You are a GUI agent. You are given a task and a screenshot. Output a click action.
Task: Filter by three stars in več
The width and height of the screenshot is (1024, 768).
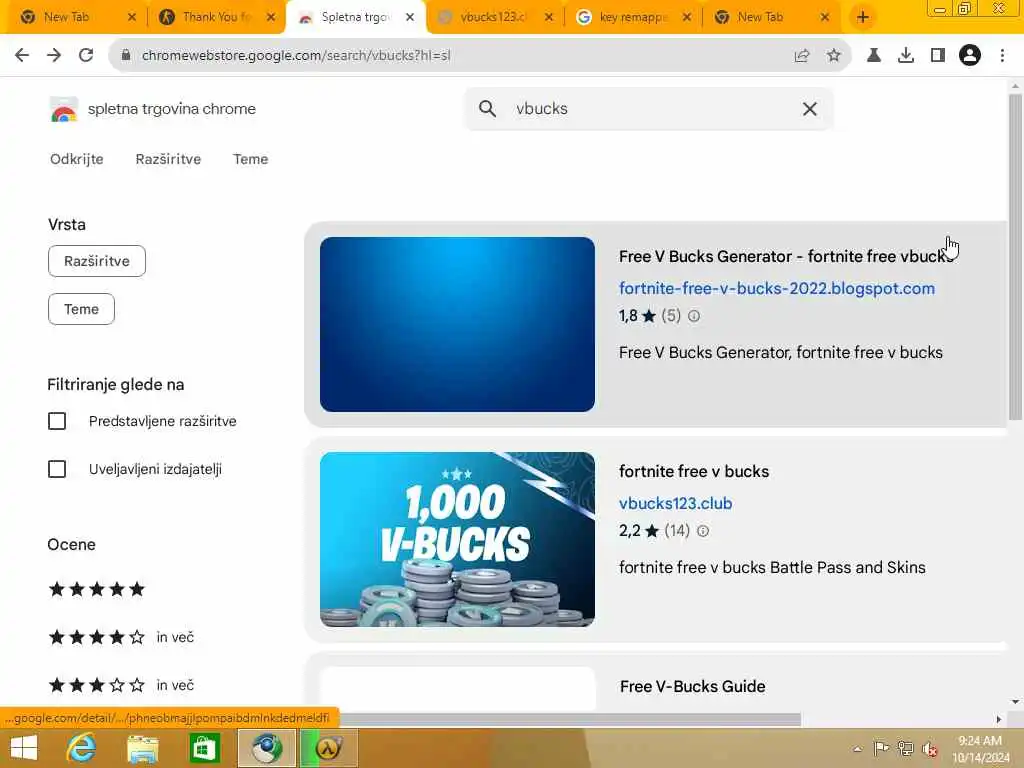[121, 685]
